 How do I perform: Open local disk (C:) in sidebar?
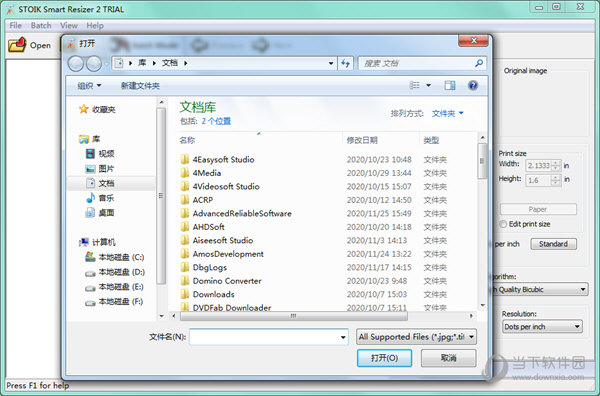115,257
